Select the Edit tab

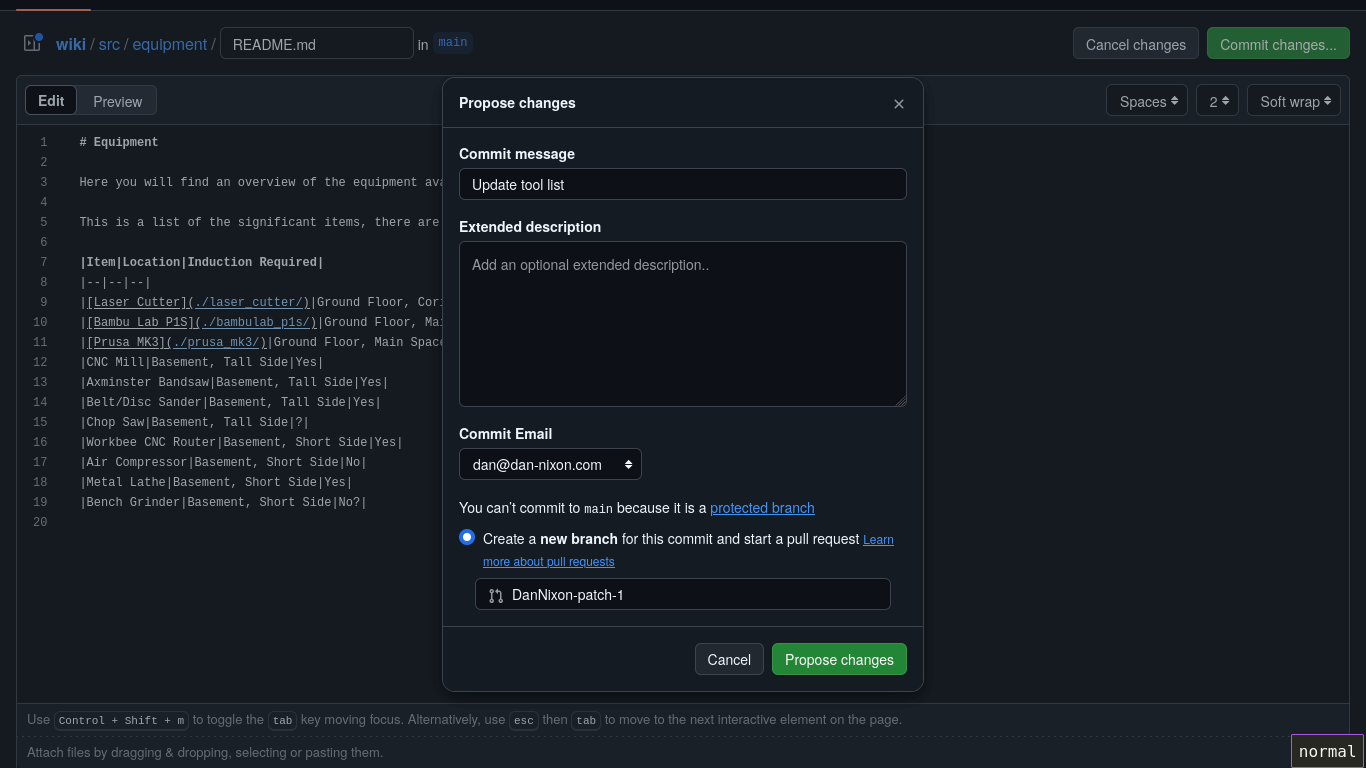coord(50,100)
